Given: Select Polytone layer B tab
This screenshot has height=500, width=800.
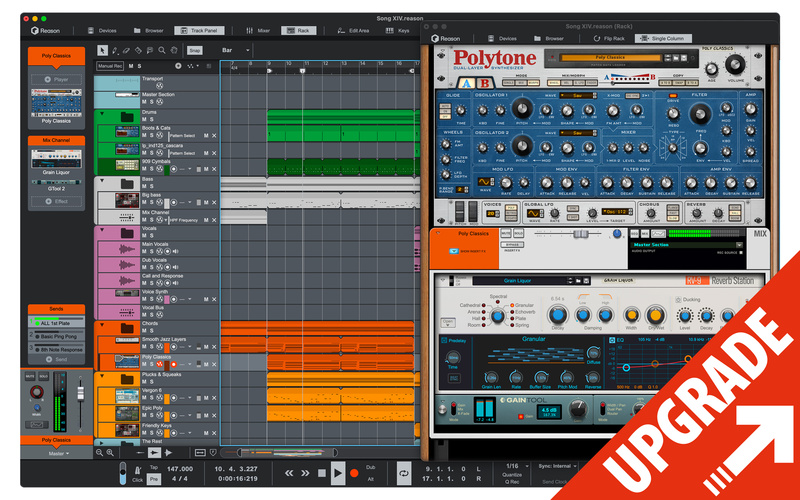Looking at the screenshot, I should pos(485,83).
